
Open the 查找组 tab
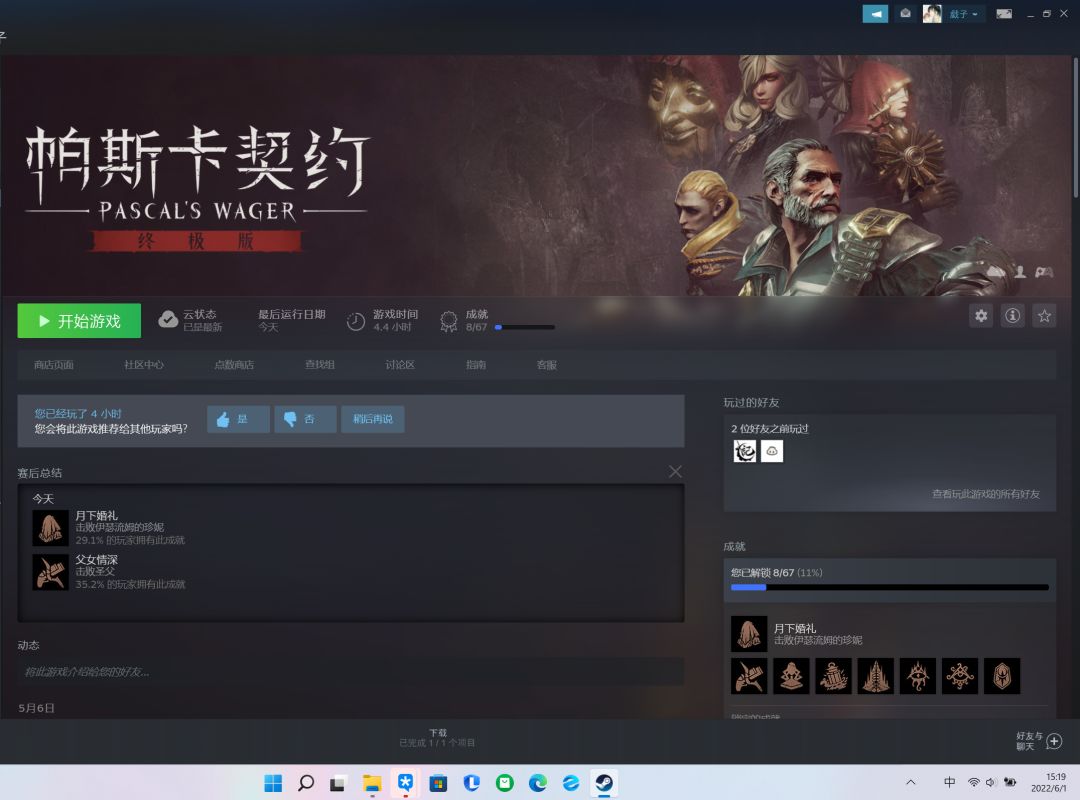coord(320,365)
